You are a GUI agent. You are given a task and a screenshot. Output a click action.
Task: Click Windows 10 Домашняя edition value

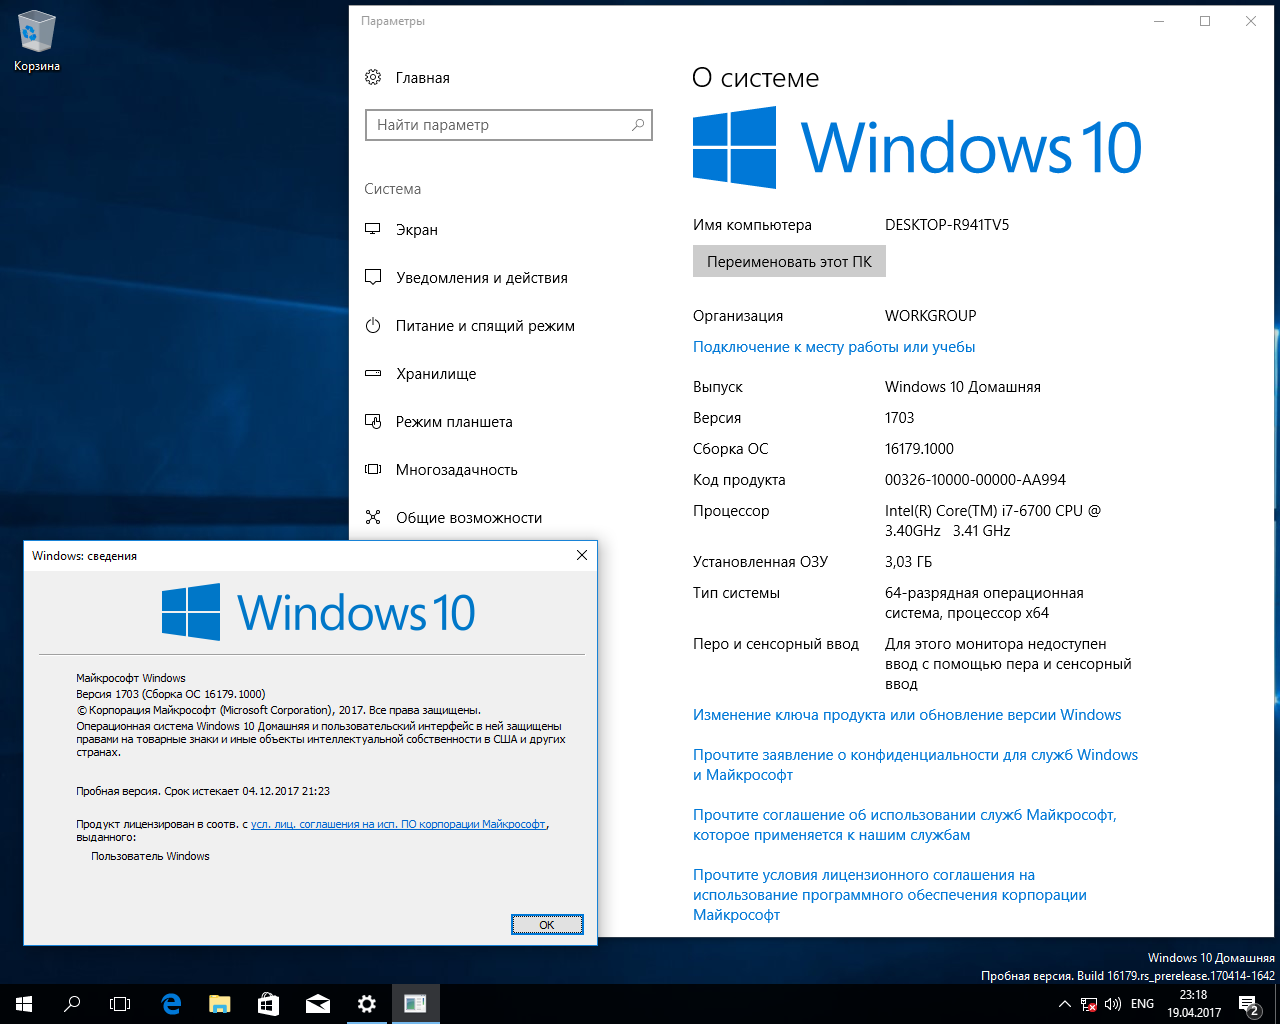(x=962, y=387)
